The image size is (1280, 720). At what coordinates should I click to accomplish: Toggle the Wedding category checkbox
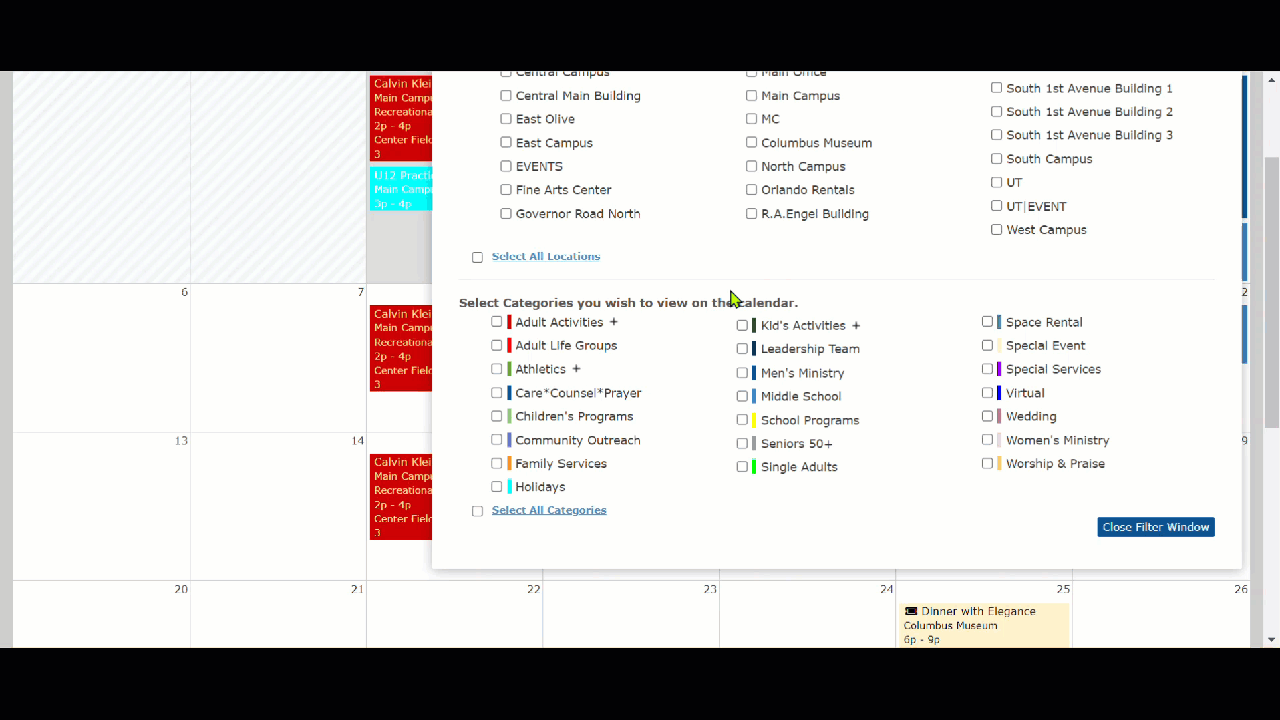click(x=987, y=416)
